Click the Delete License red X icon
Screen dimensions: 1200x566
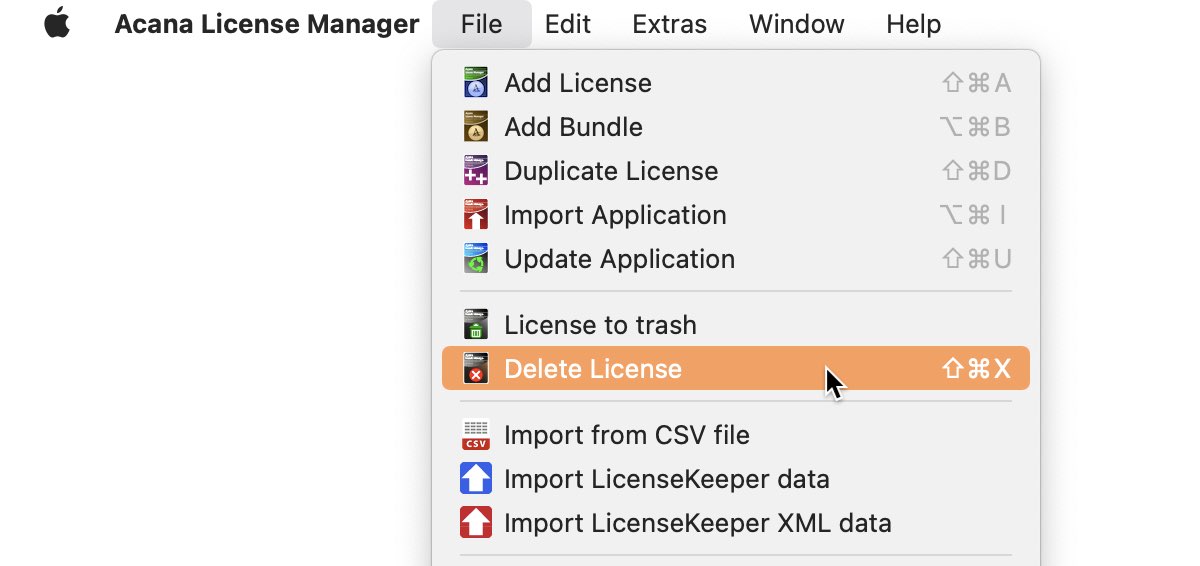pos(476,369)
